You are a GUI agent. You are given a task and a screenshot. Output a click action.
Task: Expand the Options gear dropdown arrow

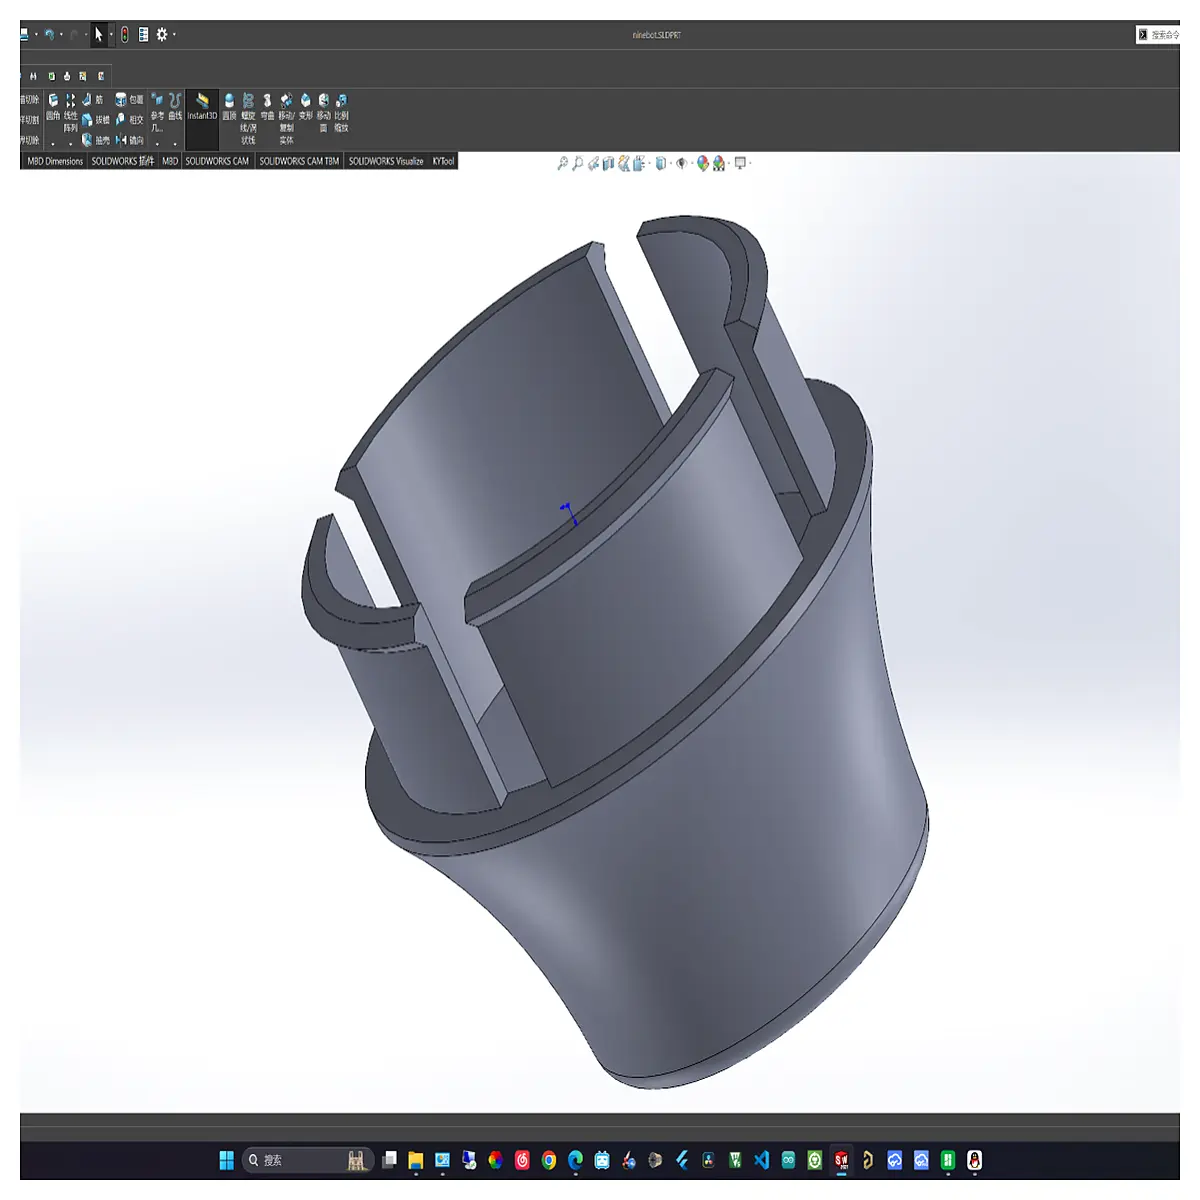pos(174,35)
